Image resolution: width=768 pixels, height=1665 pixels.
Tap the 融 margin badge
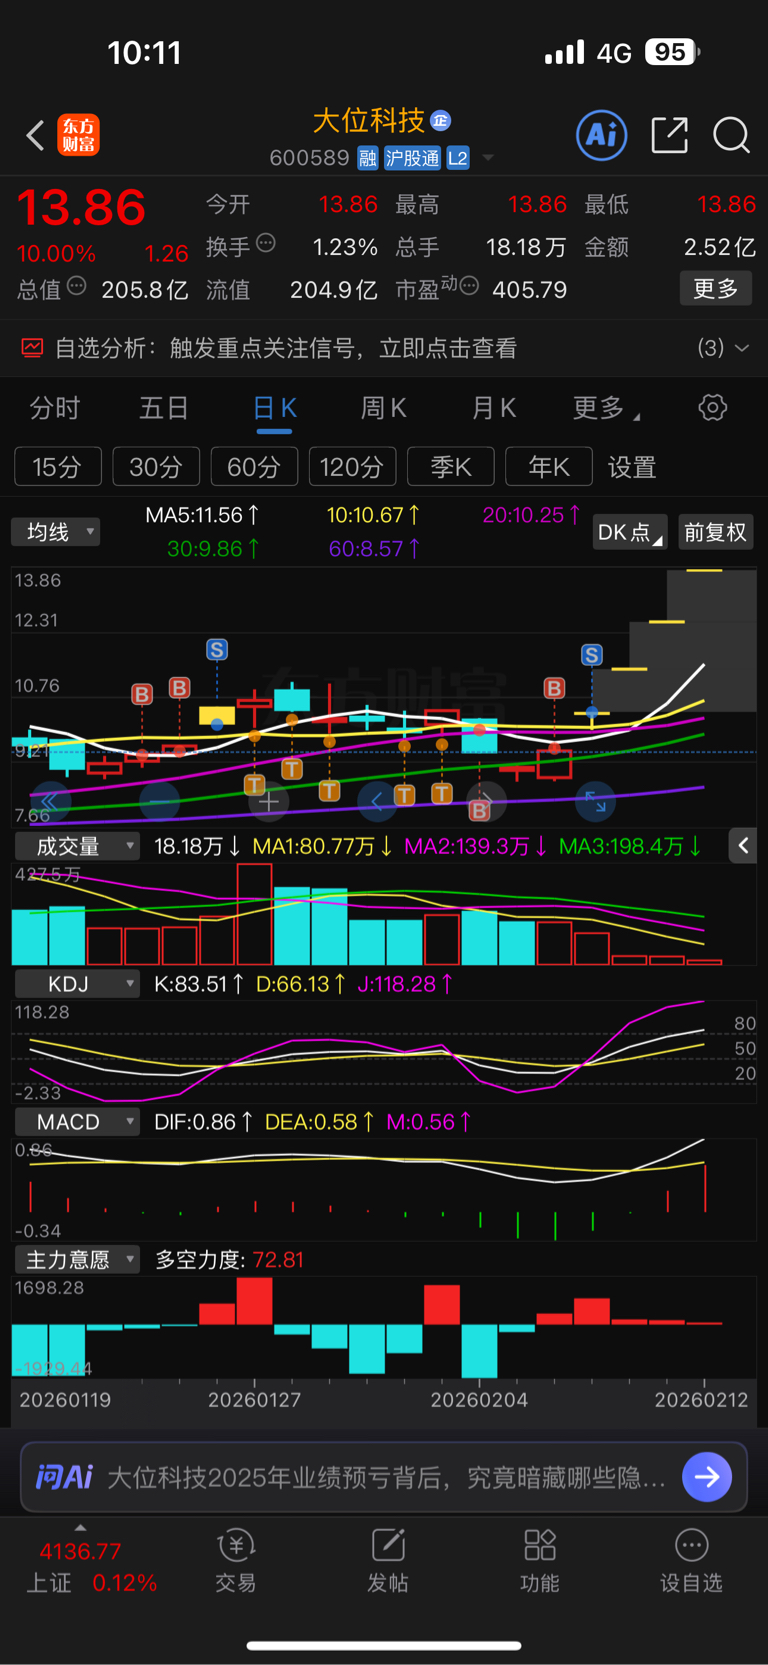pos(368,158)
